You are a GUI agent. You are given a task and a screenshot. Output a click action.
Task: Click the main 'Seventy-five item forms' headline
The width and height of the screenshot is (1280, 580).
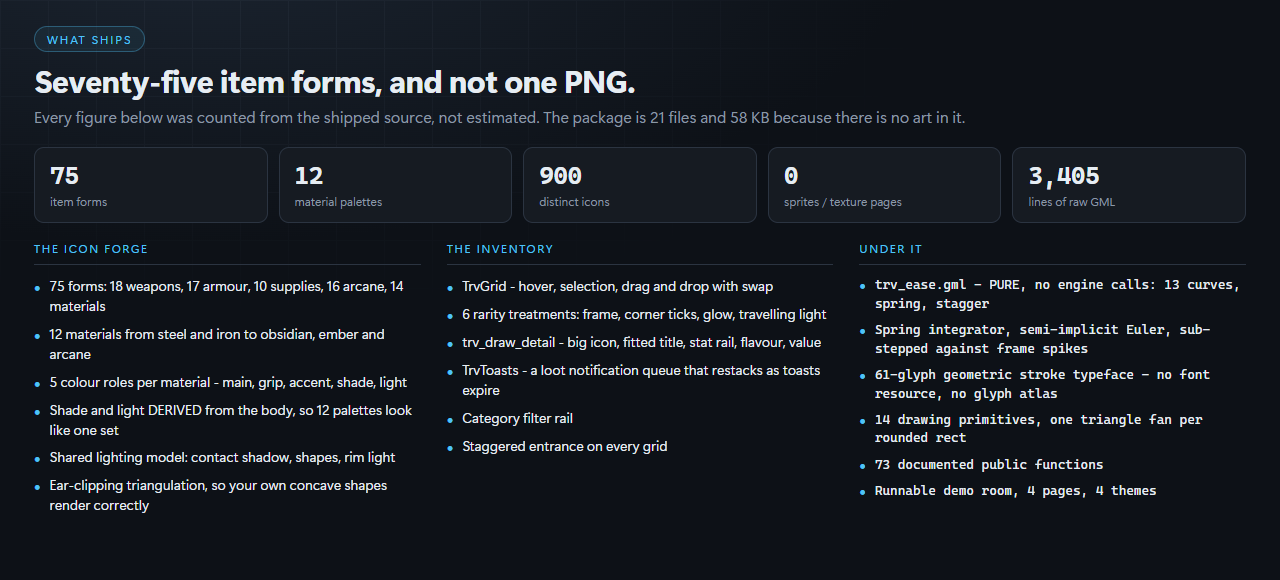335,82
